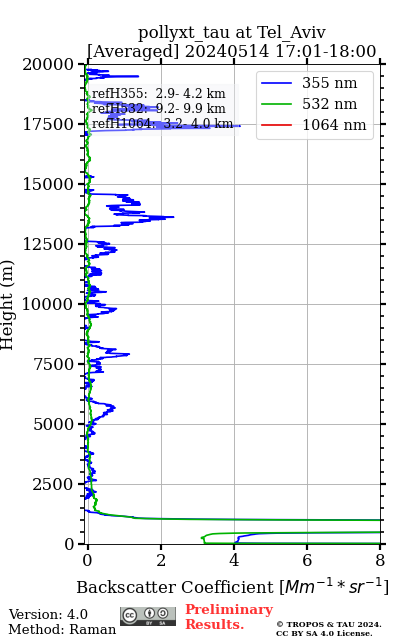400x640 pixels.
Task: Click the red 1064 nm legend line
Action: point(276,125)
